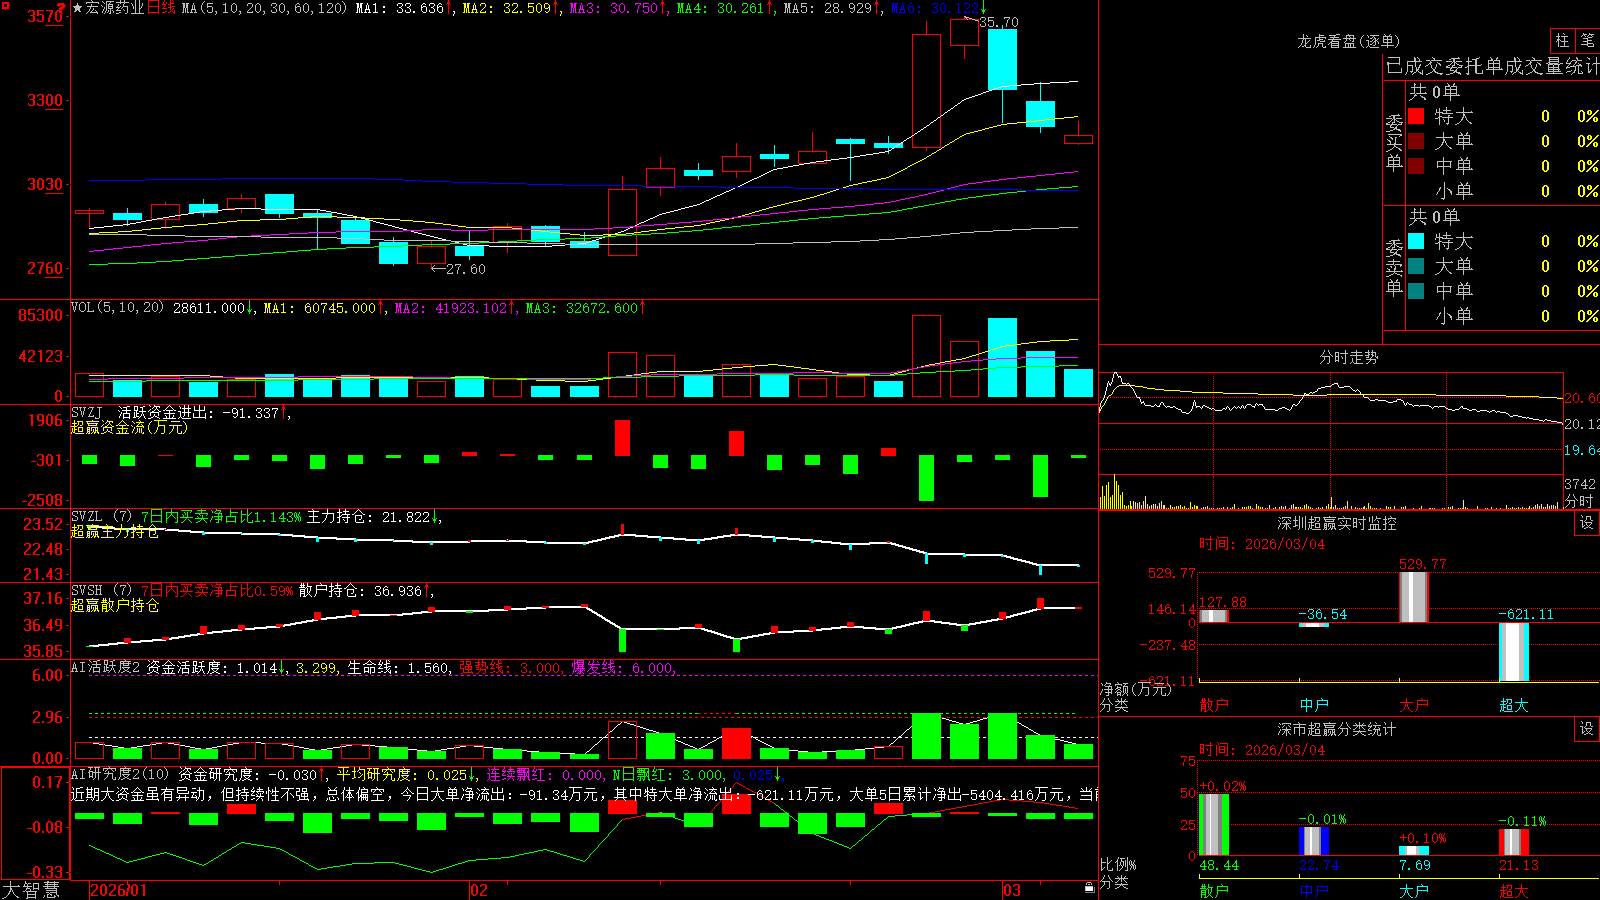Click the 超大 bar labeled -621.11
This screenshot has height=900, width=1600.
coord(1514,652)
